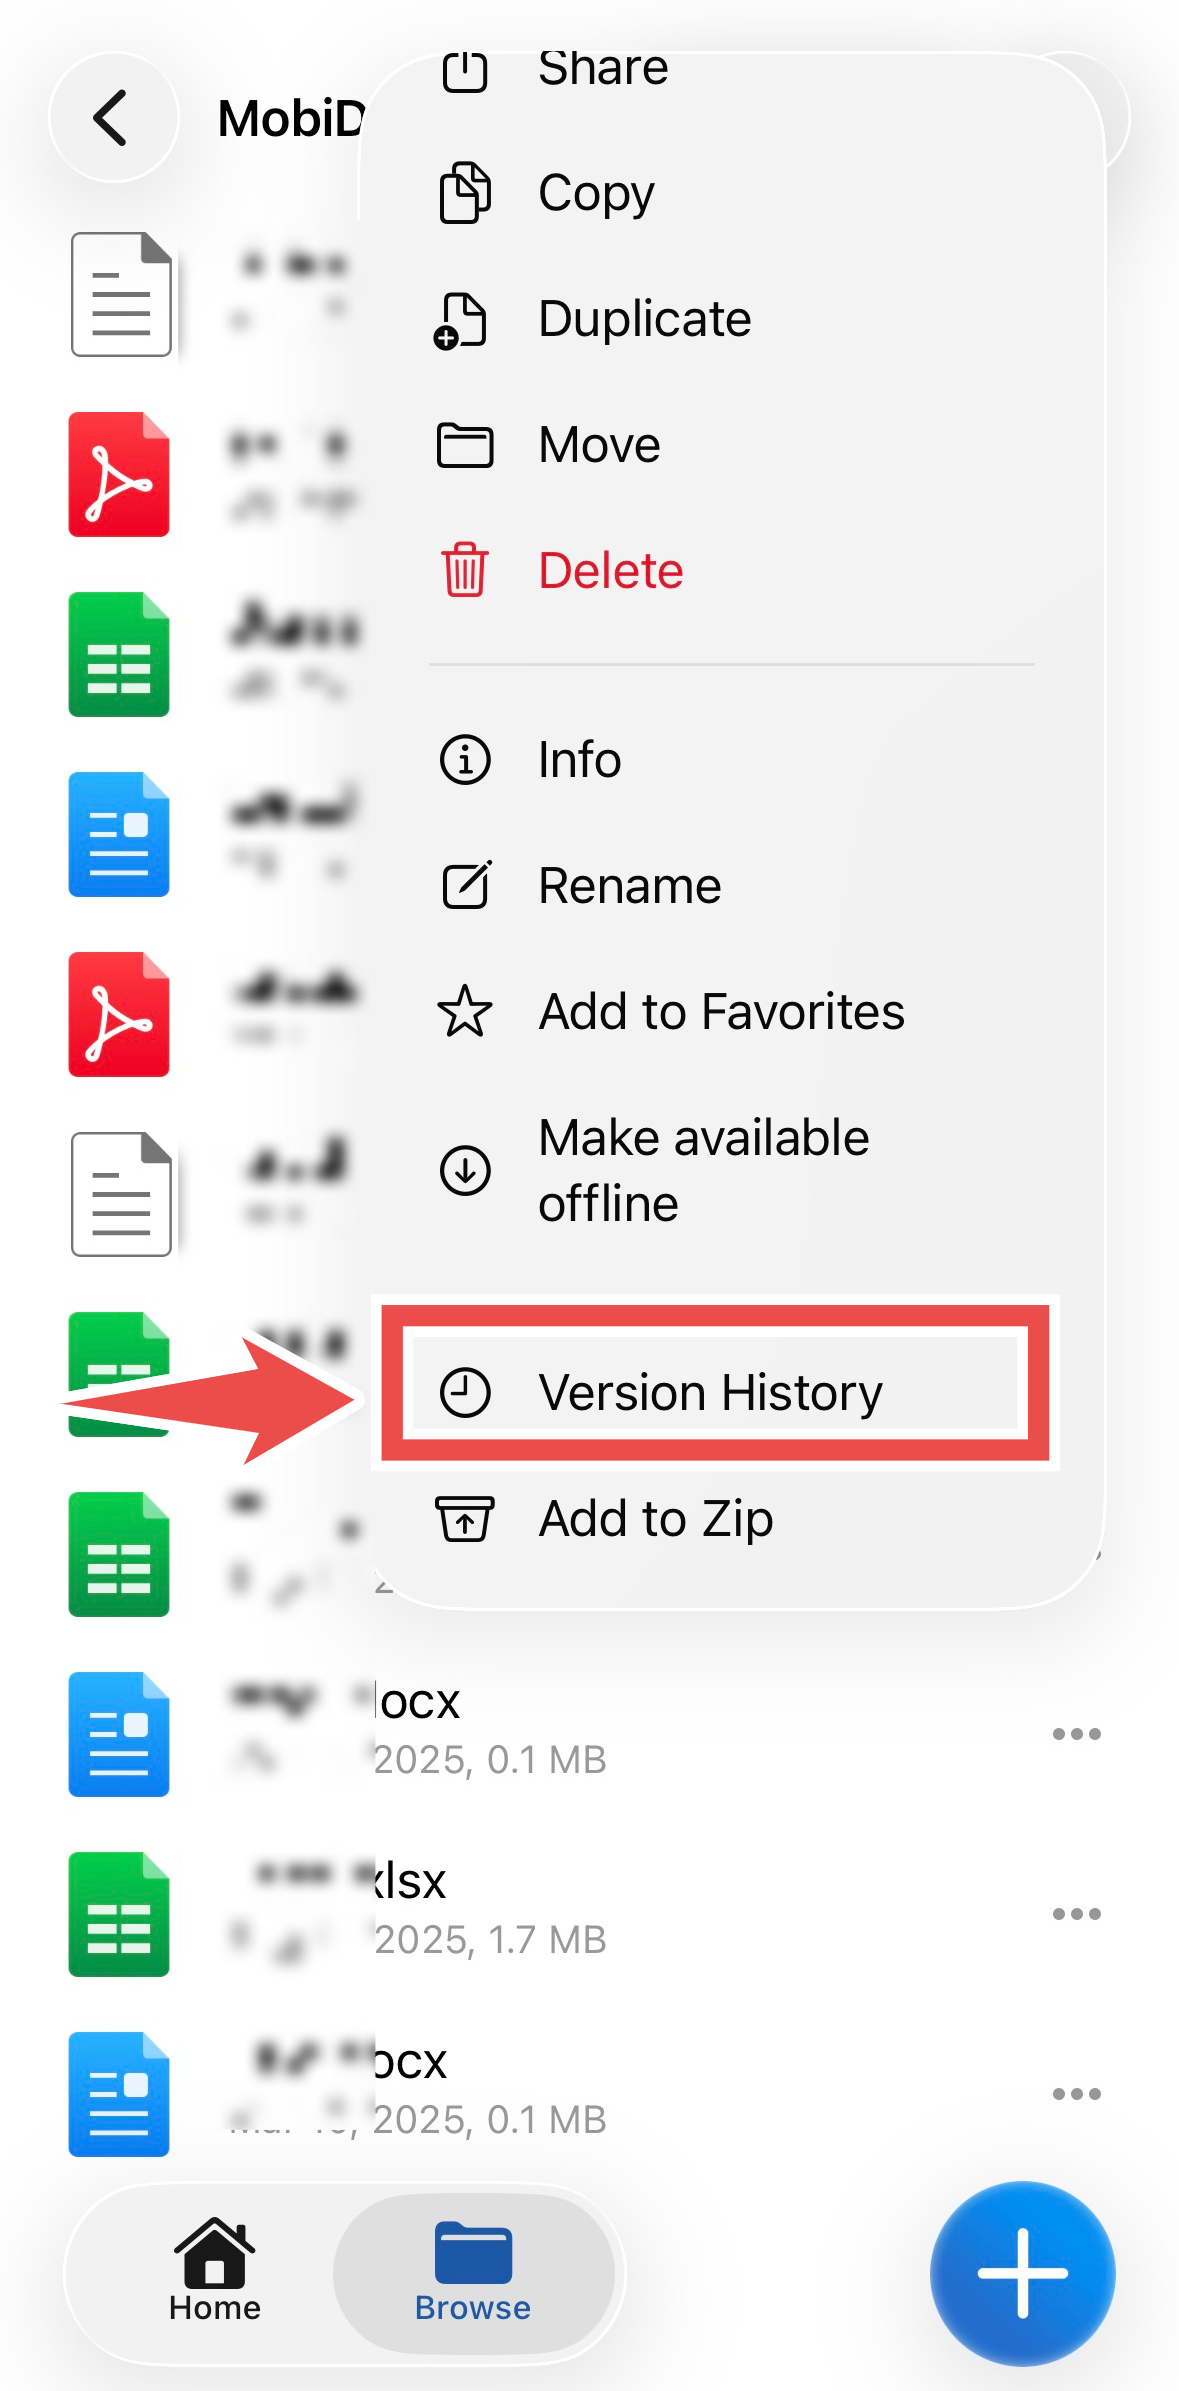Click the Info circle icon
1179x2391 pixels.
click(x=465, y=760)
